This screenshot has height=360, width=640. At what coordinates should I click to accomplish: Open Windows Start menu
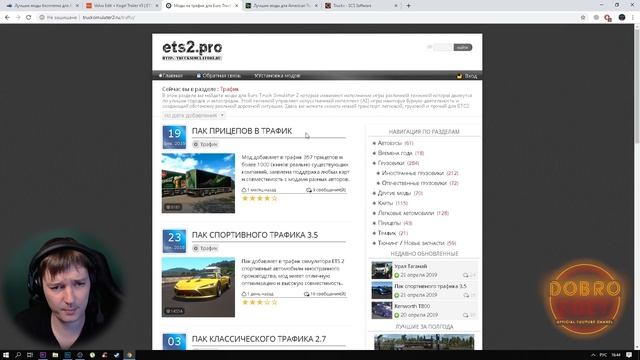(x=6, y=355)
